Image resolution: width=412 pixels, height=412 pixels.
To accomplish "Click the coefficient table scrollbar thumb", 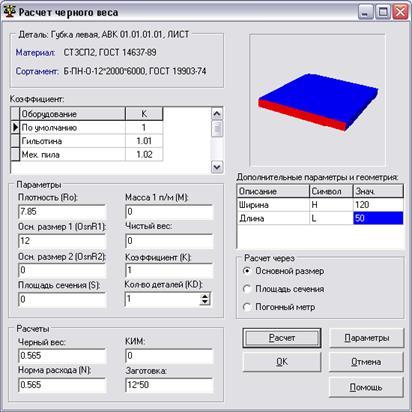I will 217,129.
